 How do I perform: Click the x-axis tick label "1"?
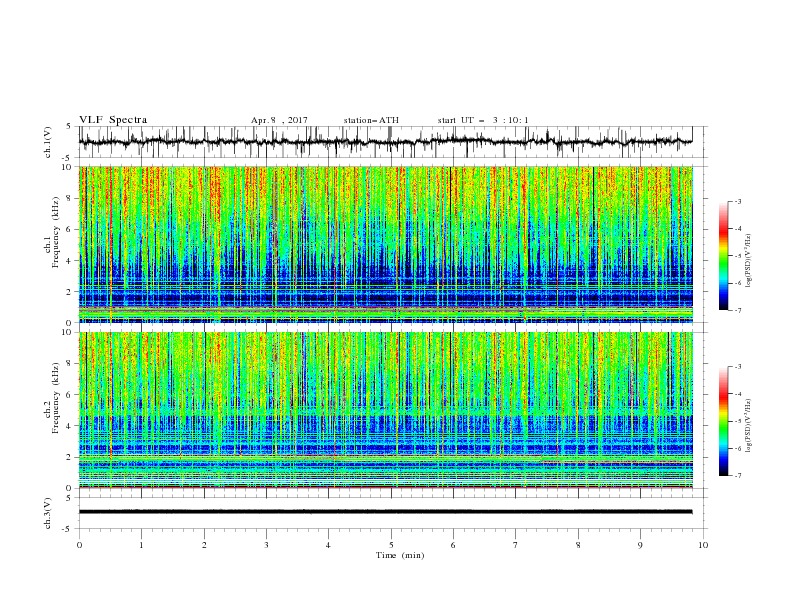(141, 545)
